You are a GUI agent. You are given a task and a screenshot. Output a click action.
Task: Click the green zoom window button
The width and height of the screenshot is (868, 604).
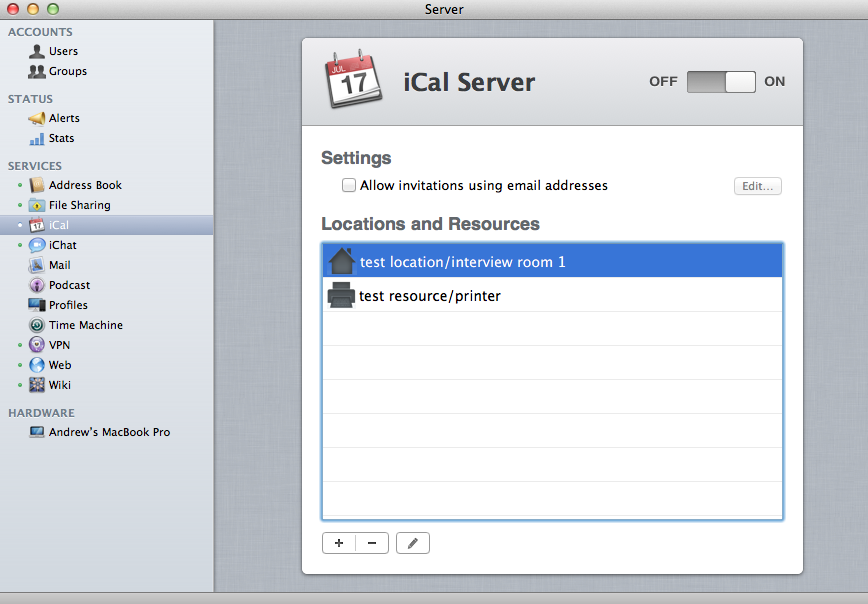[x=53, y=9]
